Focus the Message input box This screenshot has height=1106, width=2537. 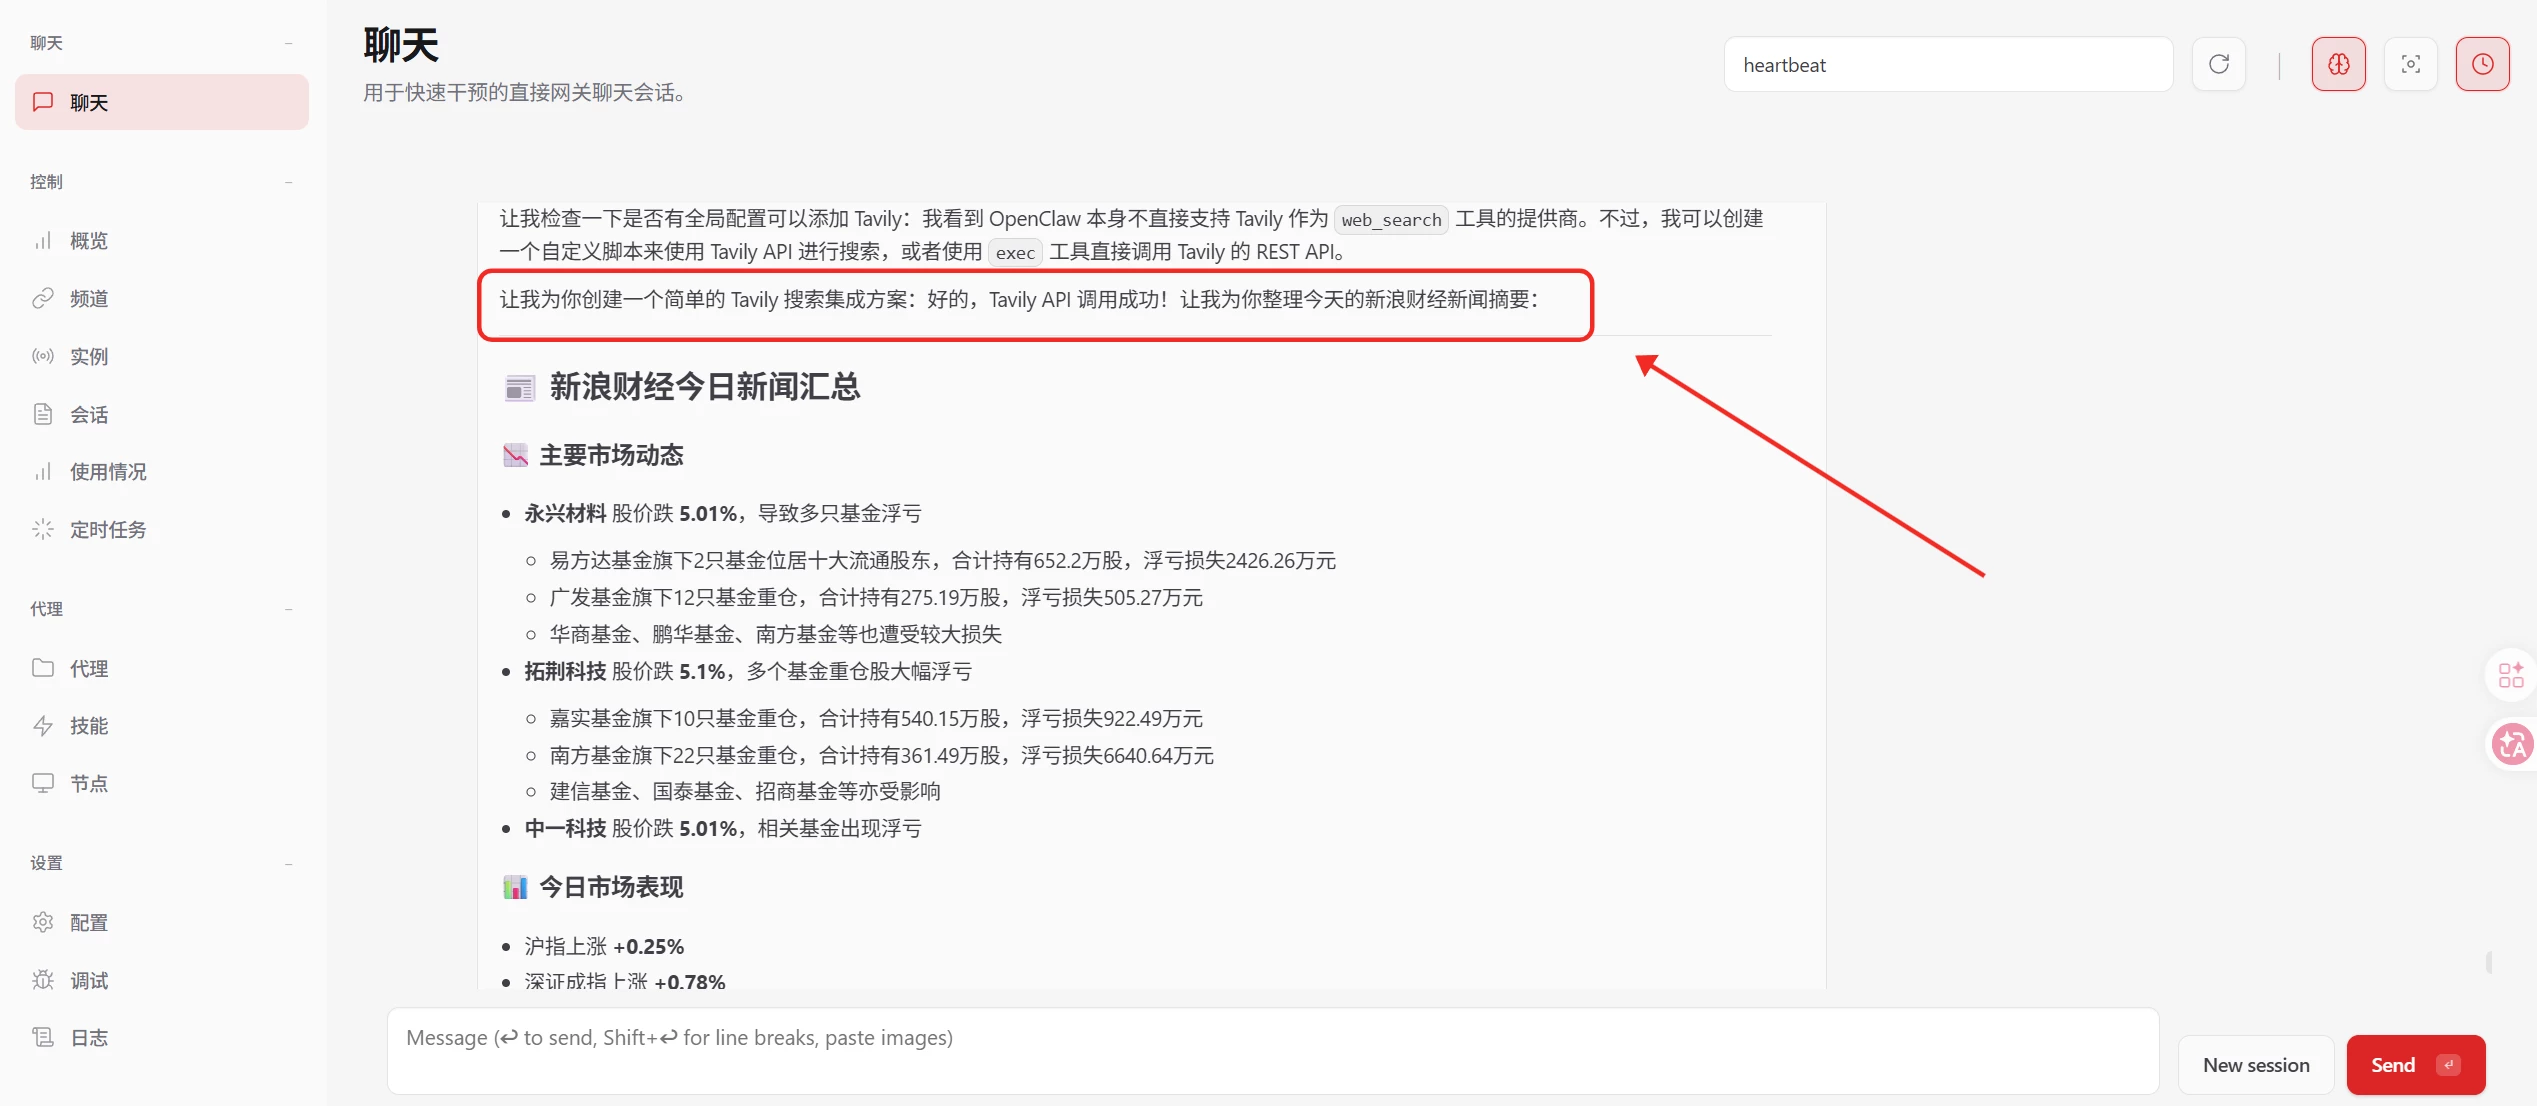click(1272, 1049)
